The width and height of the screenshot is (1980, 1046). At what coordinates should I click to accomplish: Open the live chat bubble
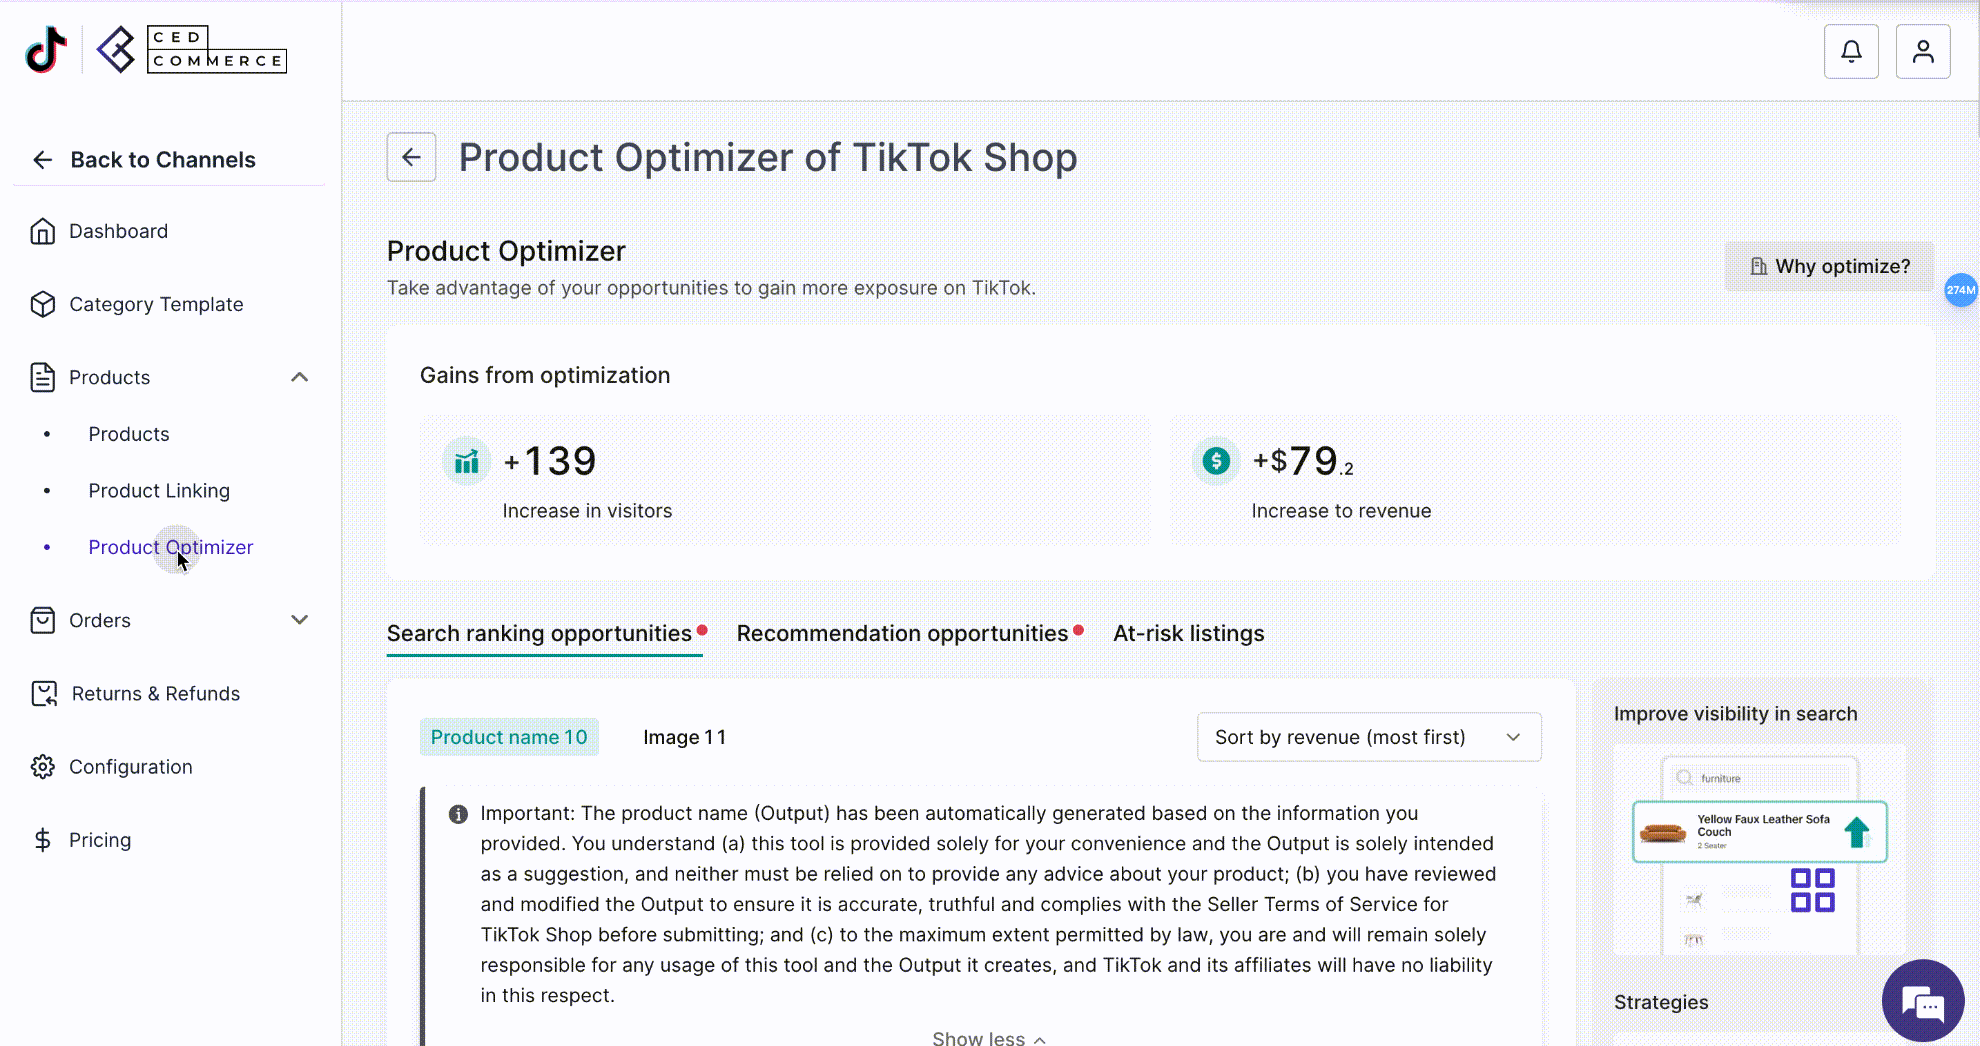(x=1922, y=1001)
